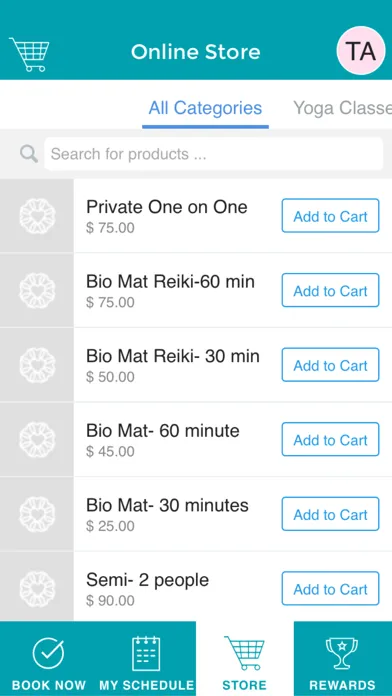Add Bio Mat Reiki-60 min to cart
The height and width of the screenshot is (696, 392).
pos(330,290)
